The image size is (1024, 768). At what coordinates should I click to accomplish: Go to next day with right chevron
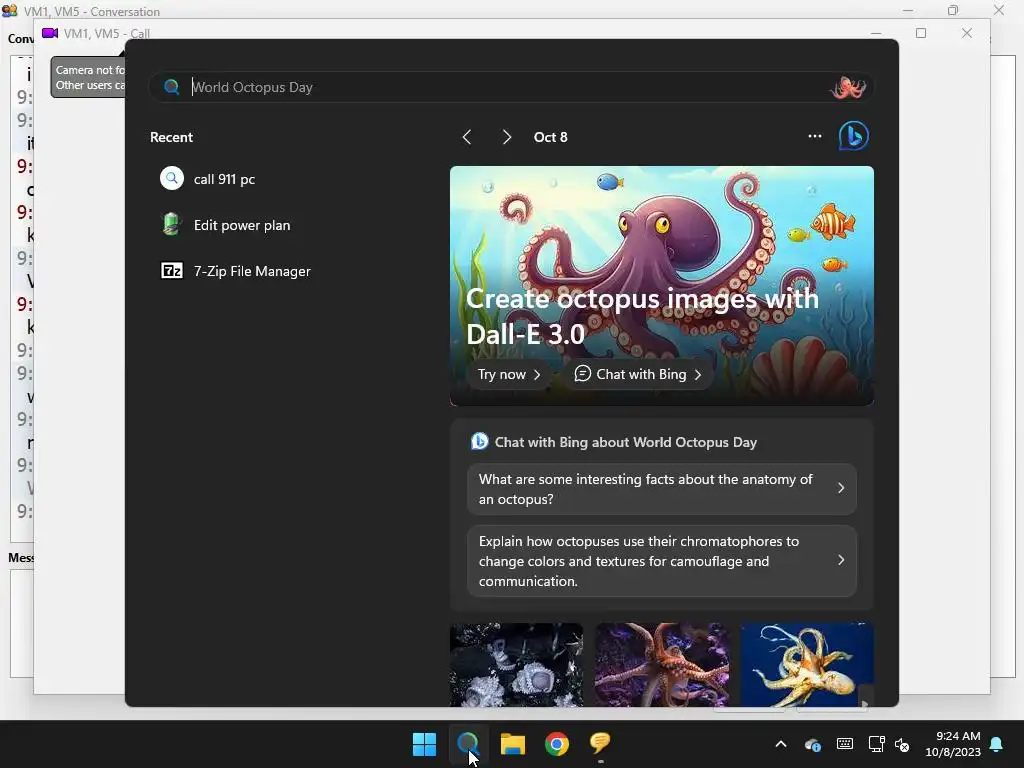click(x=507, y=137)
